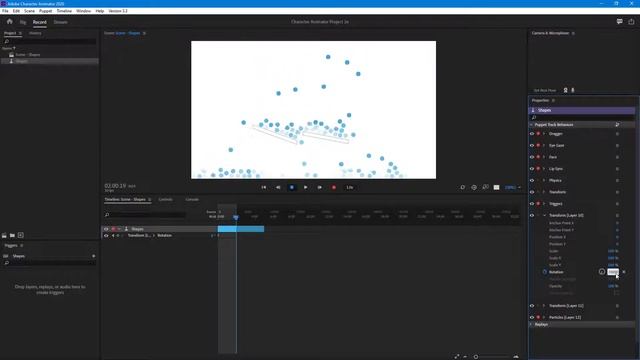
Task: Open the feedback chat icon
Action: (620, 22)
